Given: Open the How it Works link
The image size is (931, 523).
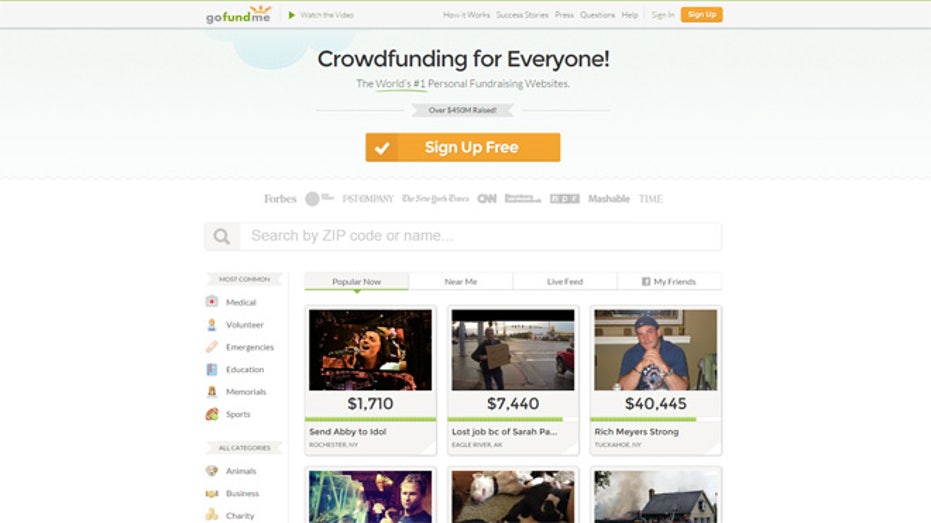Looking at the screenshot, I should [x=466, y=15].
